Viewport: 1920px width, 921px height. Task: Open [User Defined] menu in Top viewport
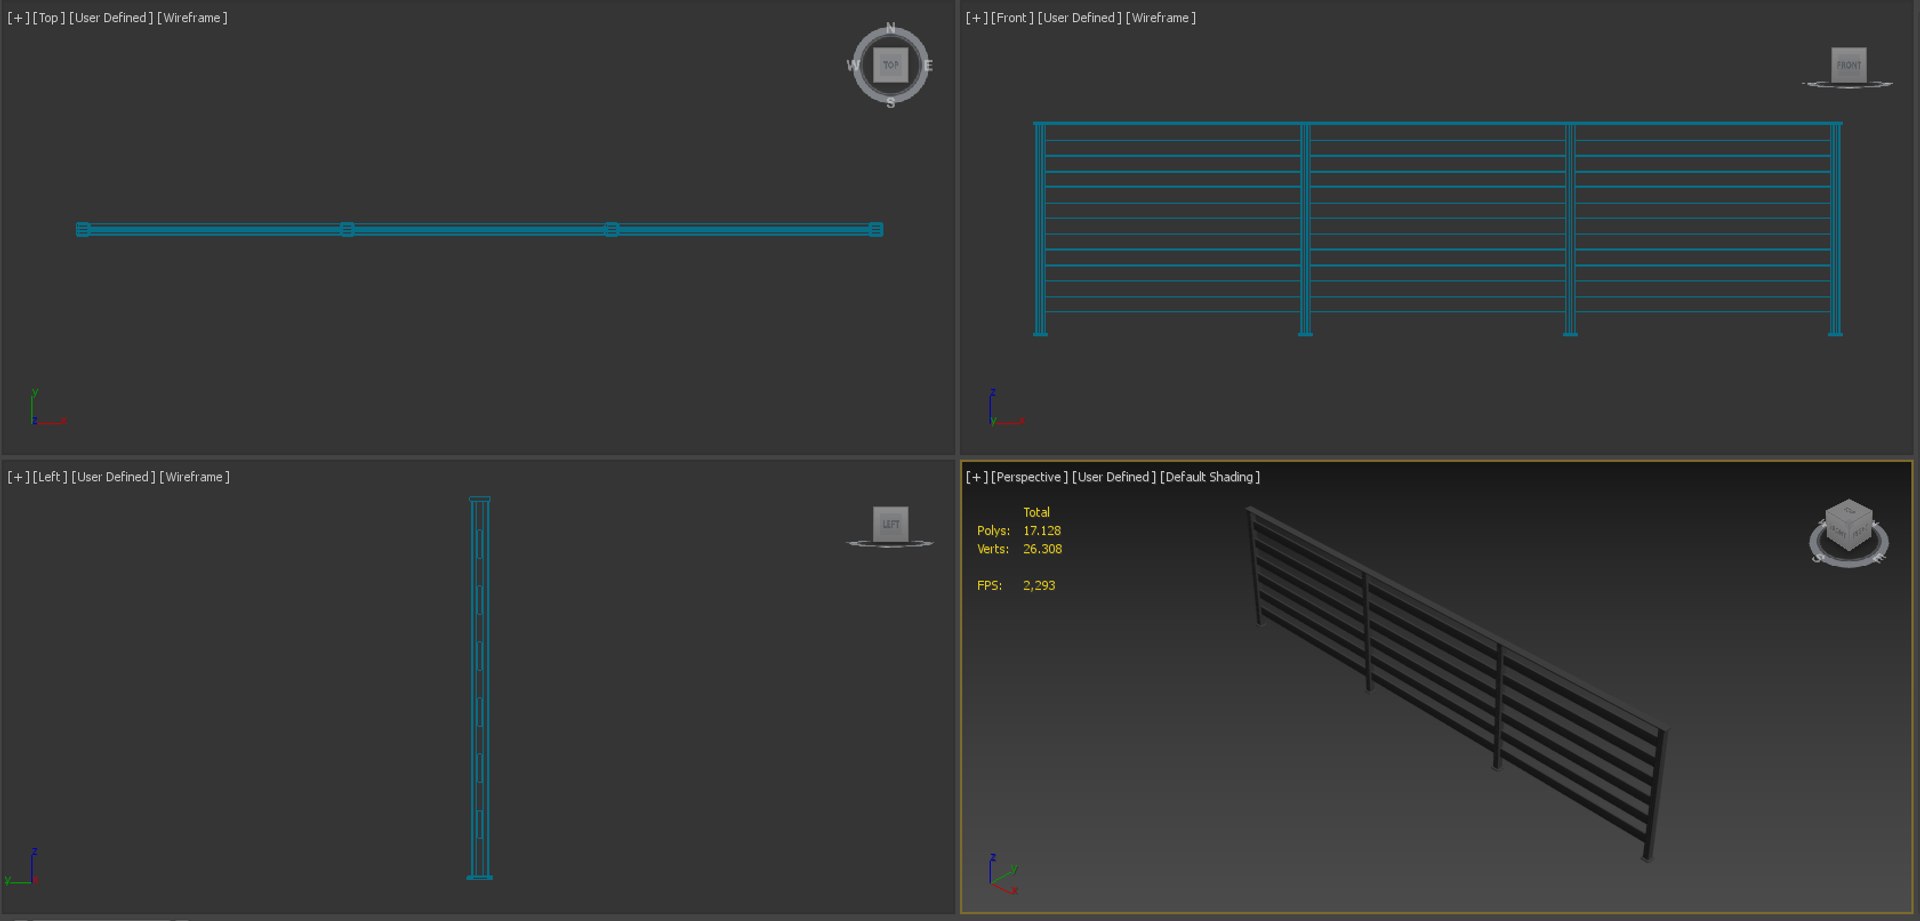pyautogui.click(x=111, y=18)
